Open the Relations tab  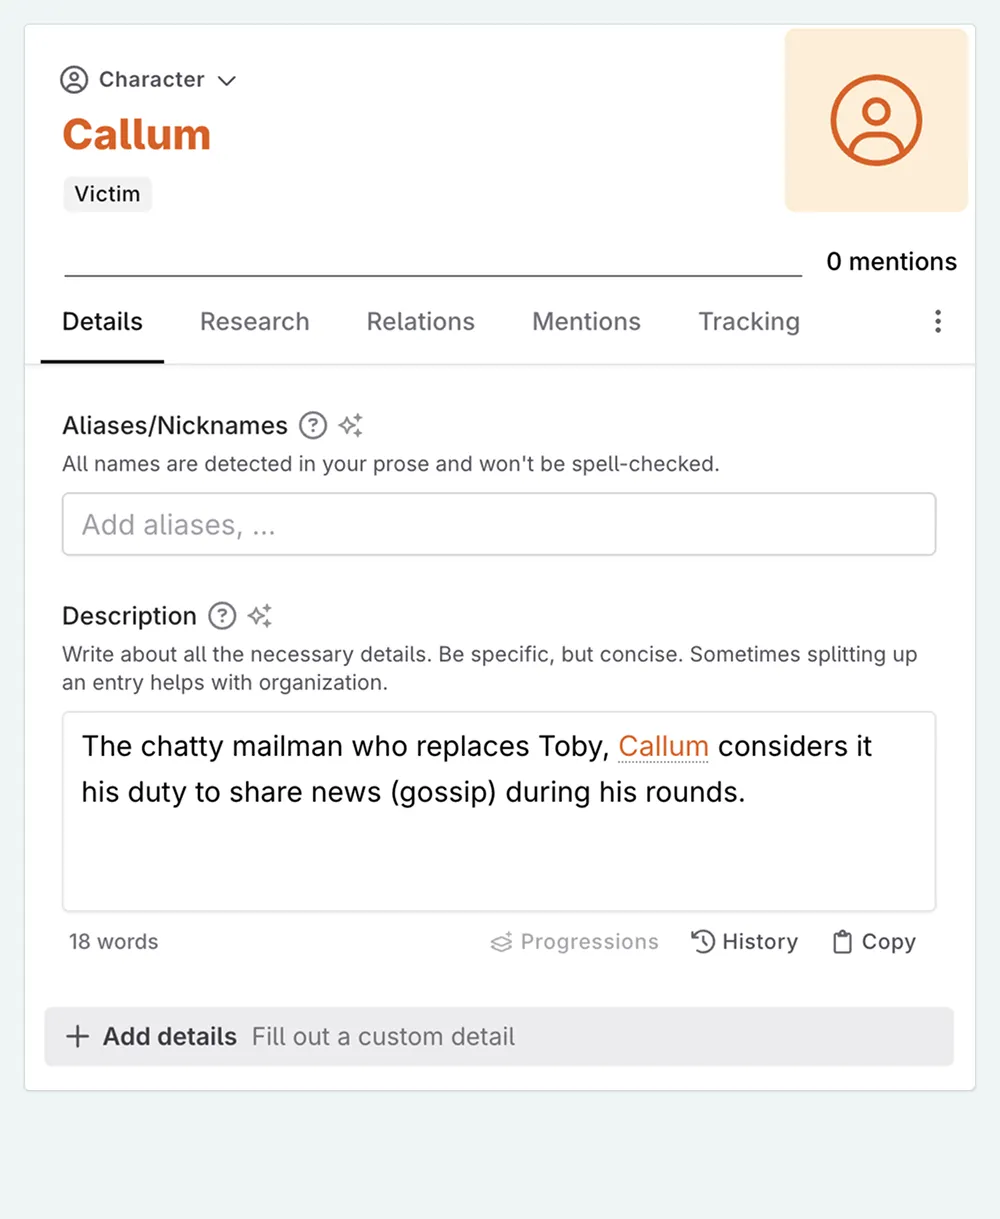click(420, 322)
